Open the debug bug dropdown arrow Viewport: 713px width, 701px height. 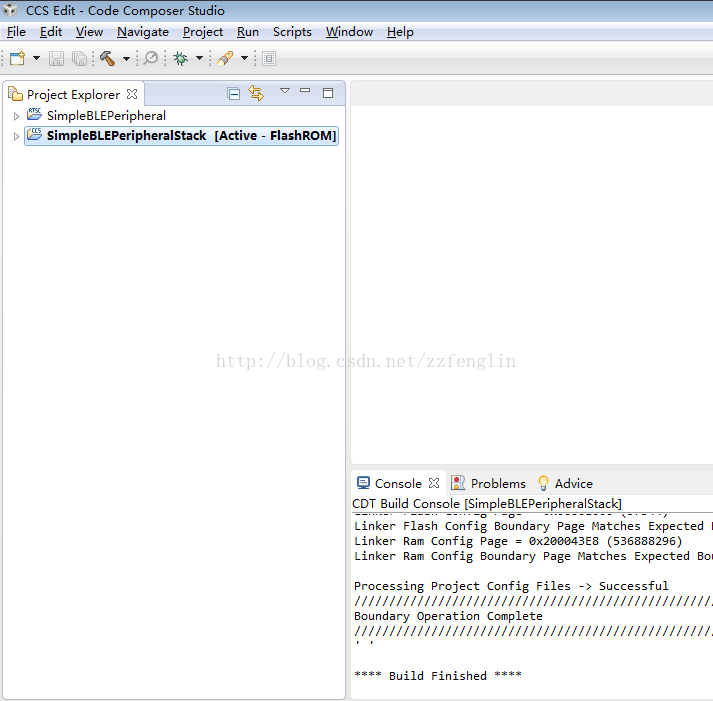tap(199, 58)
